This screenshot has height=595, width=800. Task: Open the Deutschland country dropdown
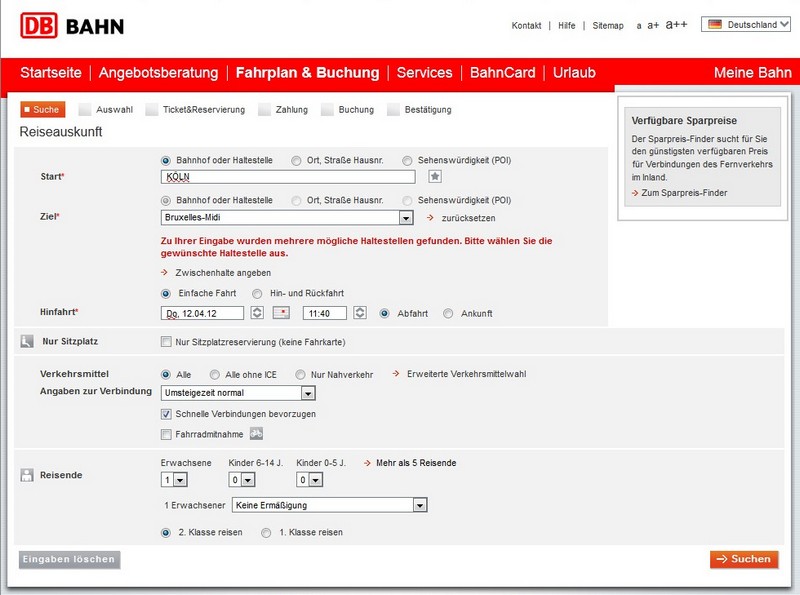[746, 24]
